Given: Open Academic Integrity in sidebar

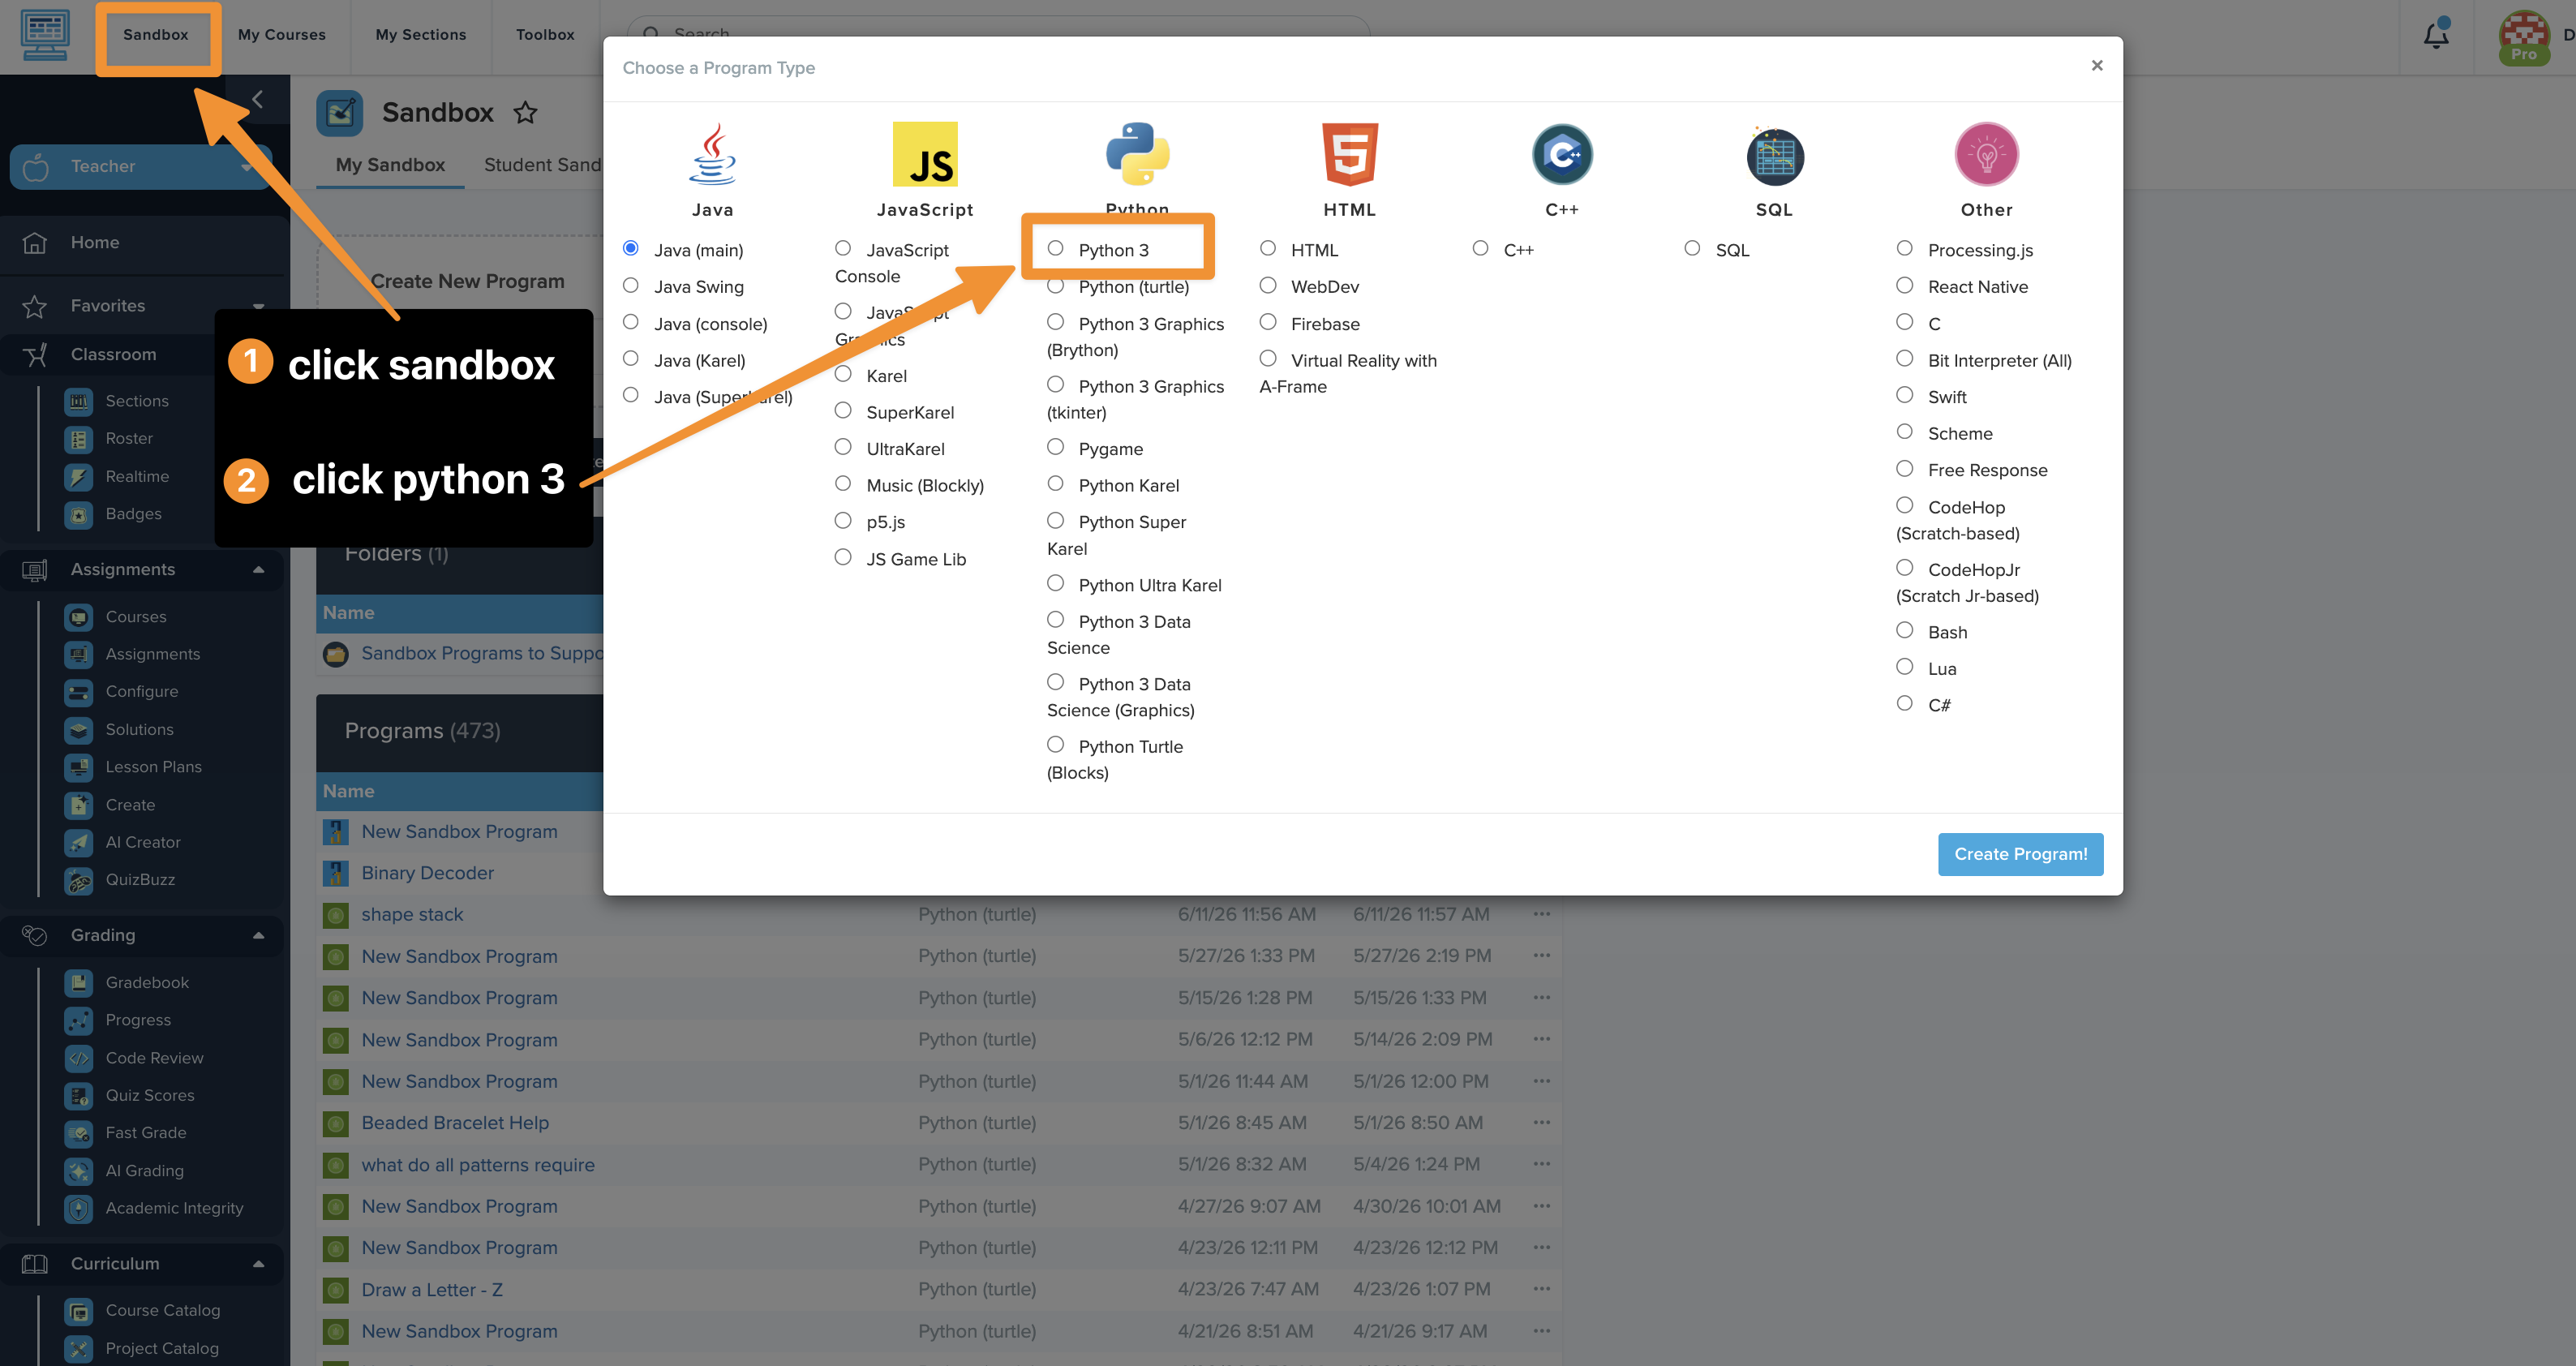Looking at the screenshot, I should 174,1208.
